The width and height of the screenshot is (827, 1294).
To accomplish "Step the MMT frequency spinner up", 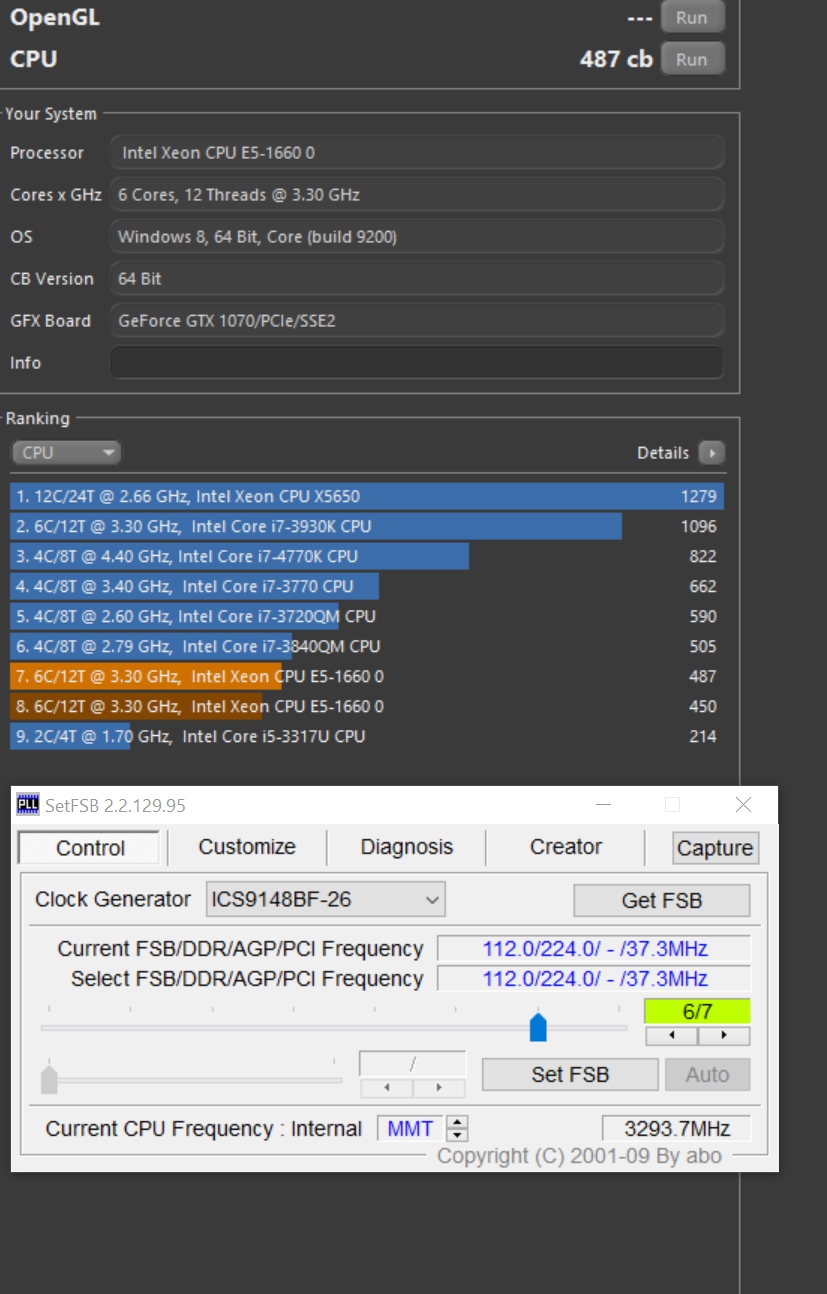I will (457, 1123).
